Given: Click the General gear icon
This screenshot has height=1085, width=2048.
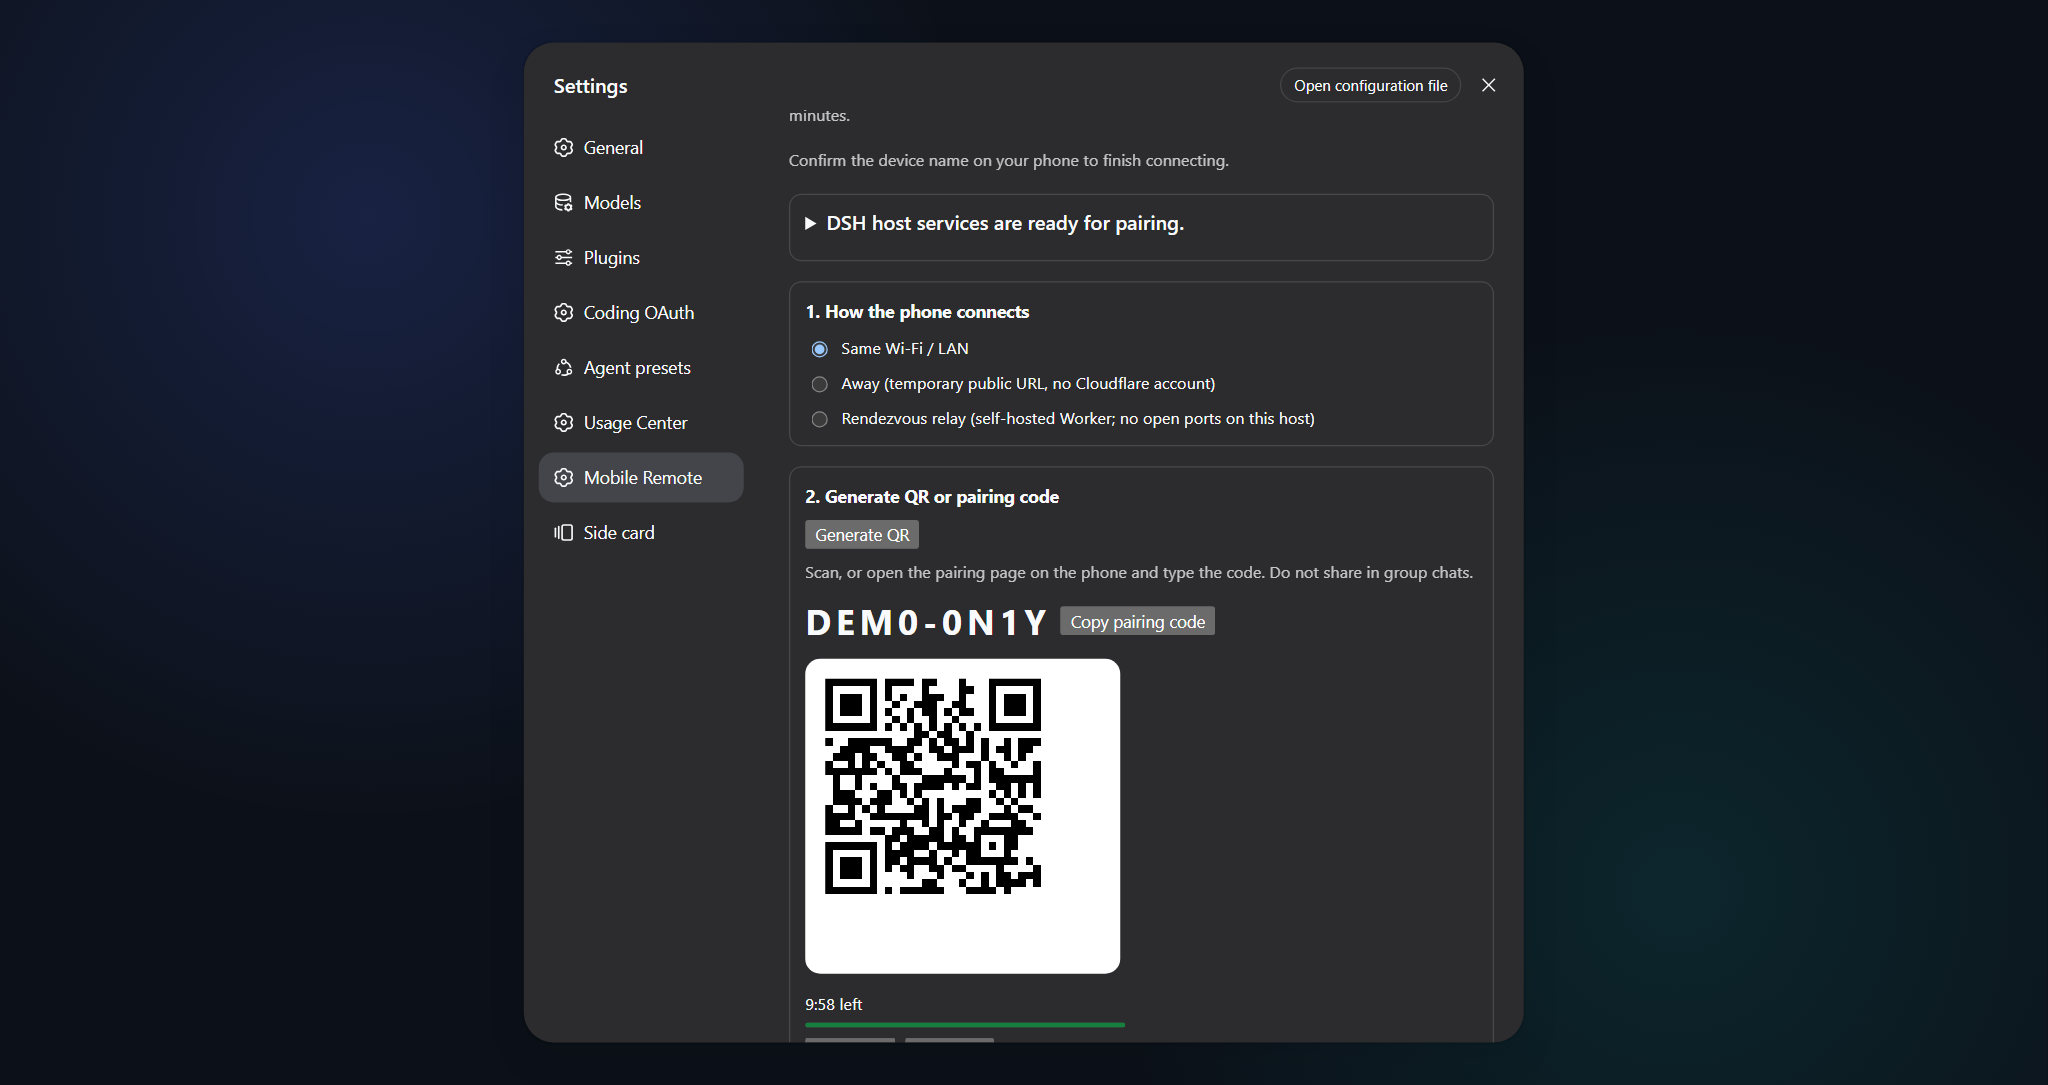Looking at the screenshot, I should 564,148.
